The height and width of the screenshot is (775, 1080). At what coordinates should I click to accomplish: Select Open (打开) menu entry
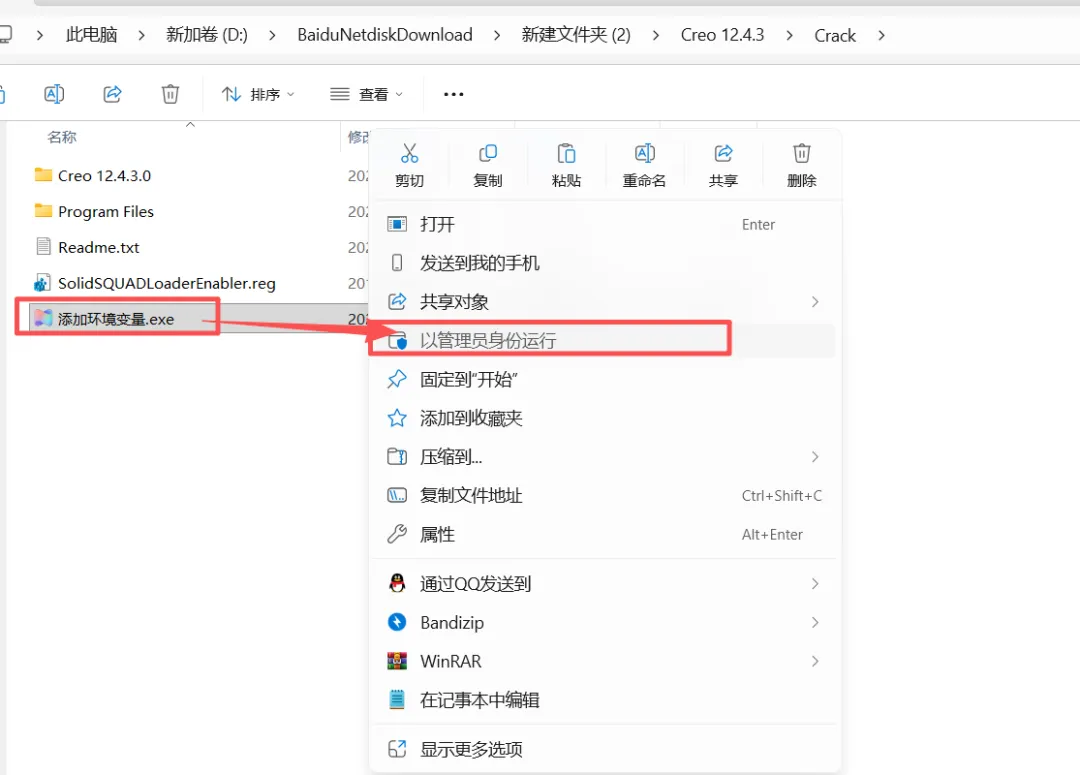point(605,225)
